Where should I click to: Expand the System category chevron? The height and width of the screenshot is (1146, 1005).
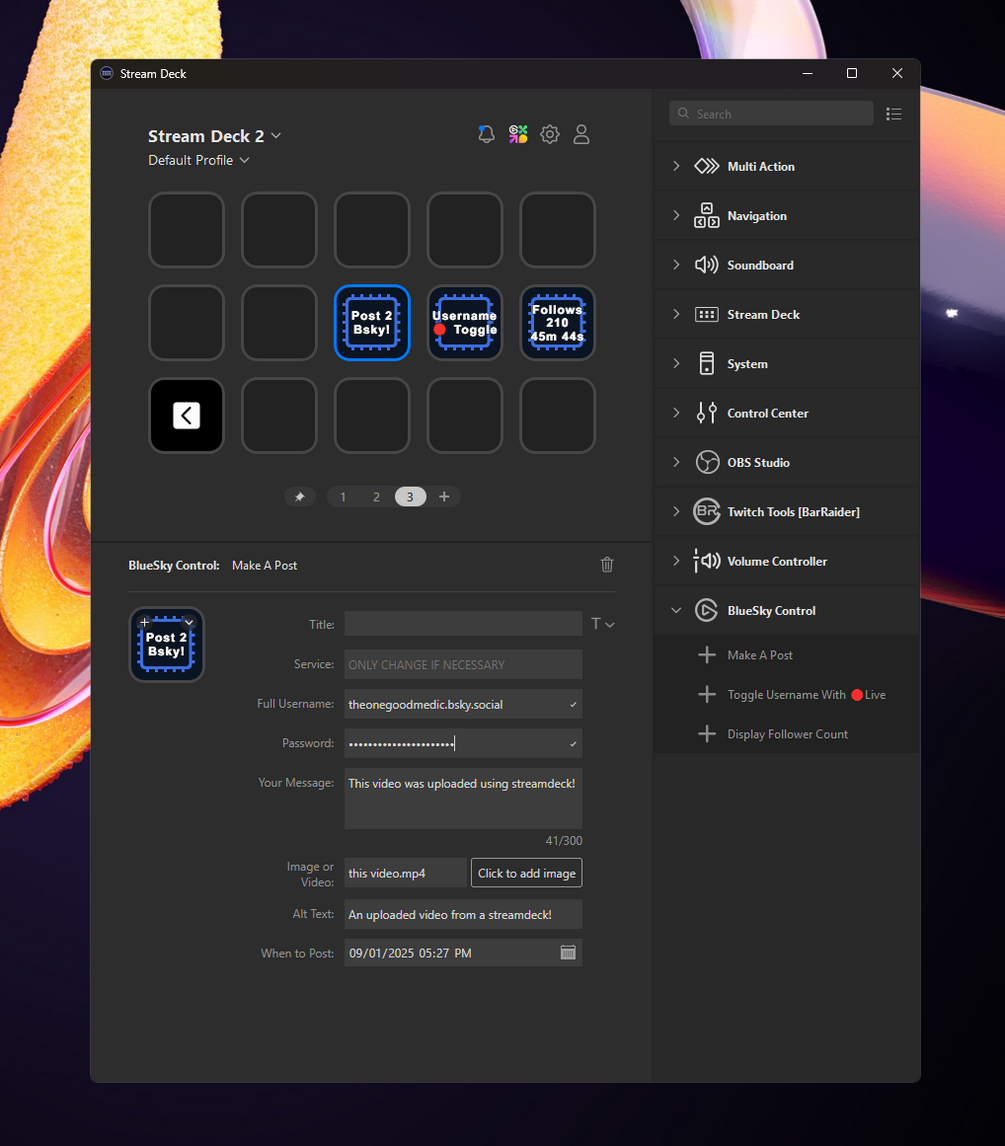point(676,364)
